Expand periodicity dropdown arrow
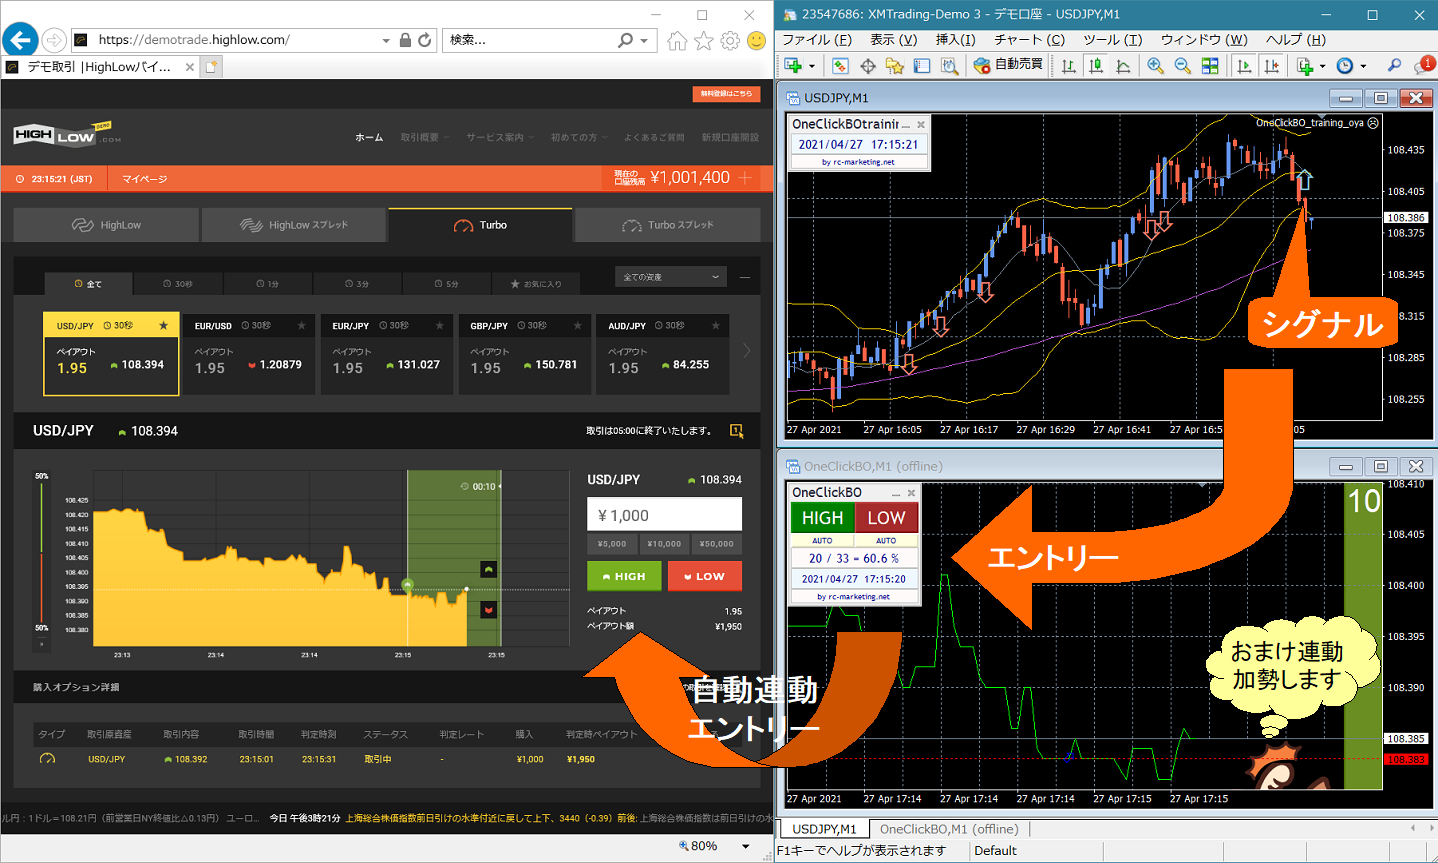This screenshot has width=1438, height=863. 1363,66
